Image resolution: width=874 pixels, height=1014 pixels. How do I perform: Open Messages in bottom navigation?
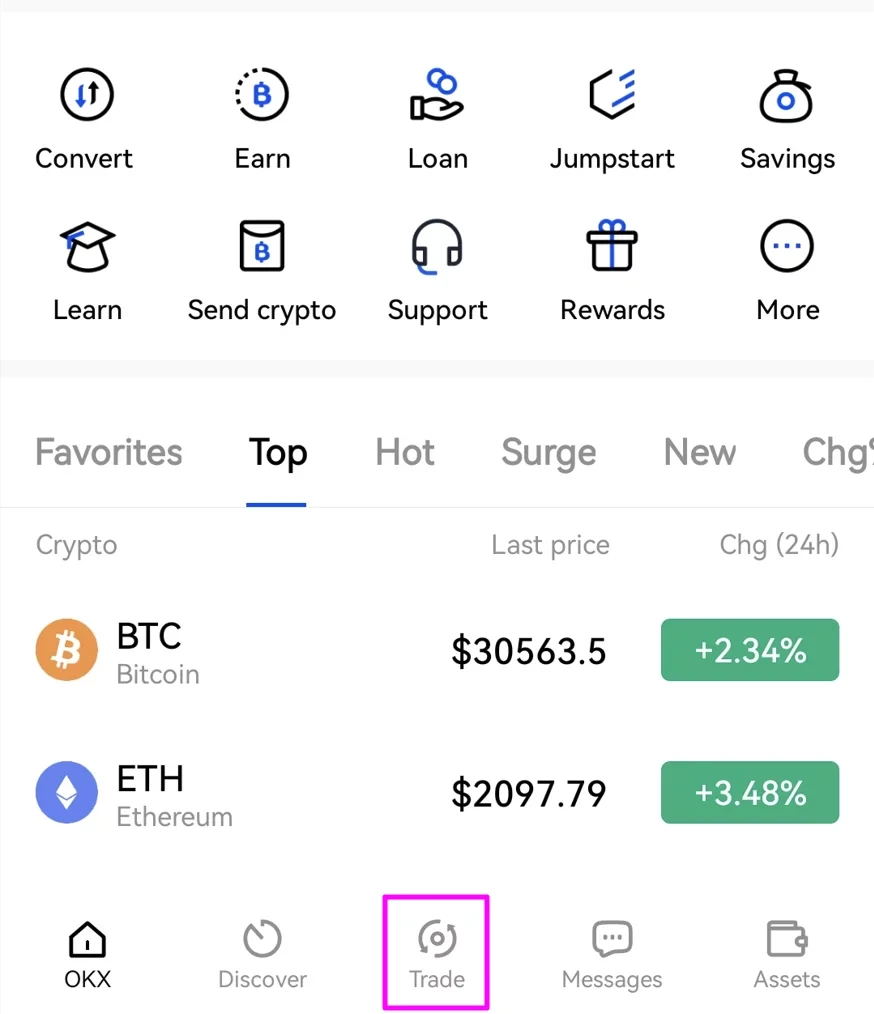tap(612, 955)
